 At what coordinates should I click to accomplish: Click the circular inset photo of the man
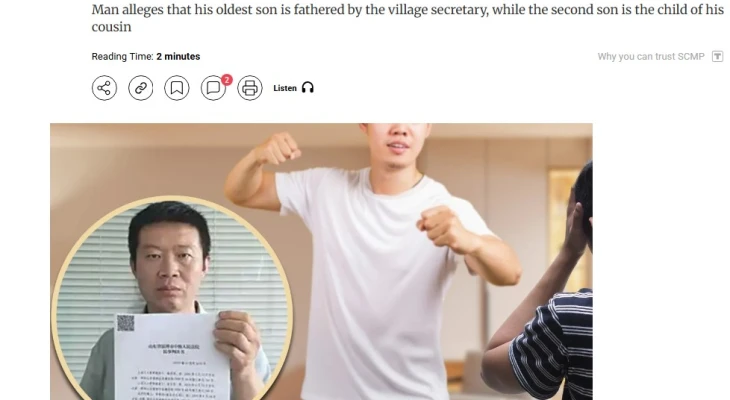coord(172,298)
